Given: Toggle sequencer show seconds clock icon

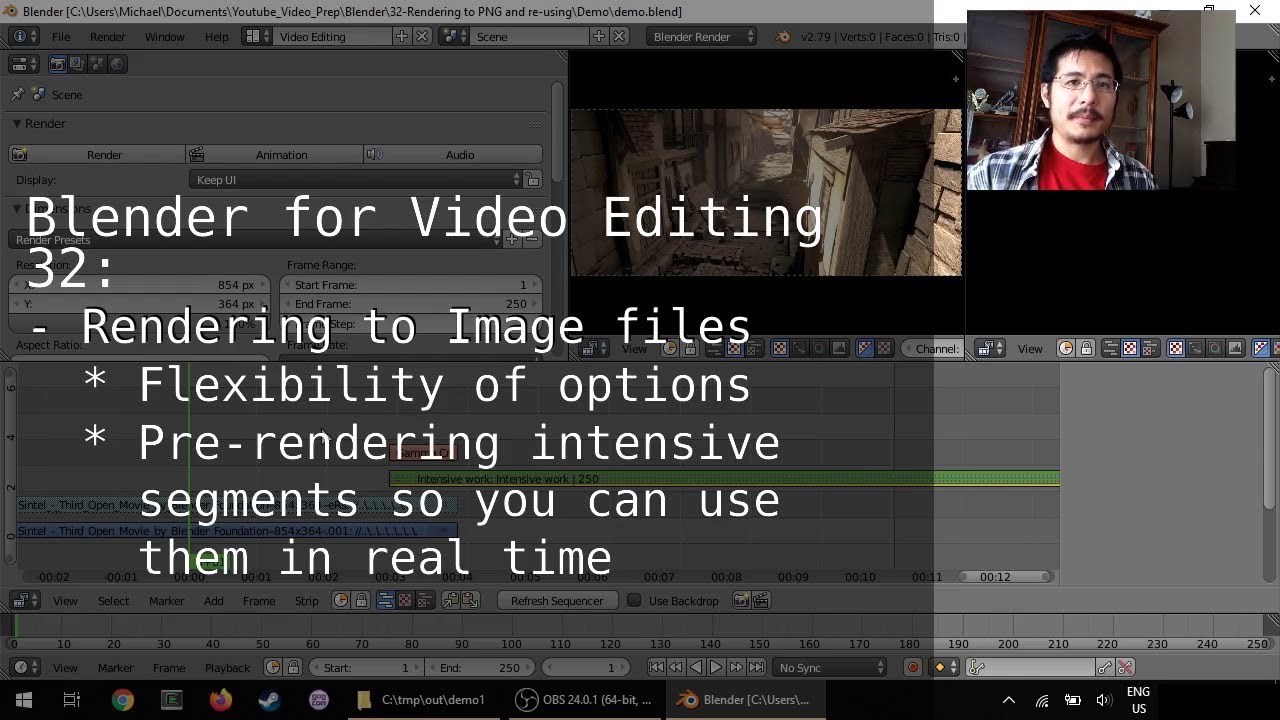Looking at the screenshot, I should click(340, 601).
